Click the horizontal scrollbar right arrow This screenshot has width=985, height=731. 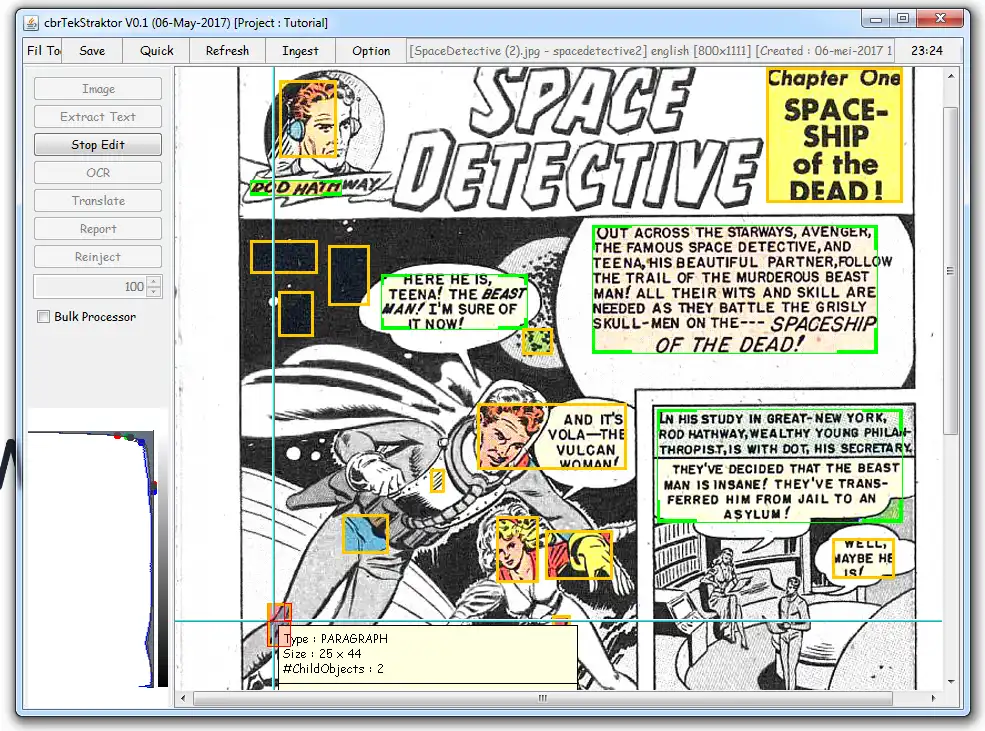[933, 698]
